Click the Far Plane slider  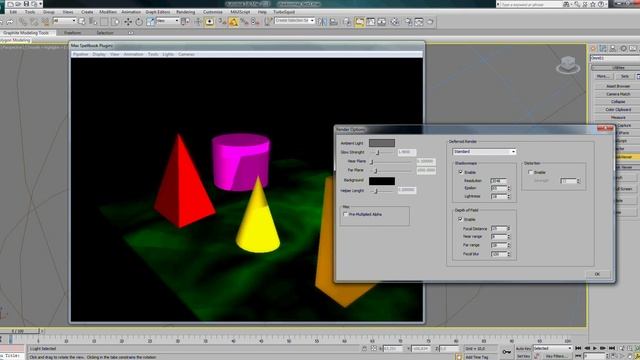391,171
